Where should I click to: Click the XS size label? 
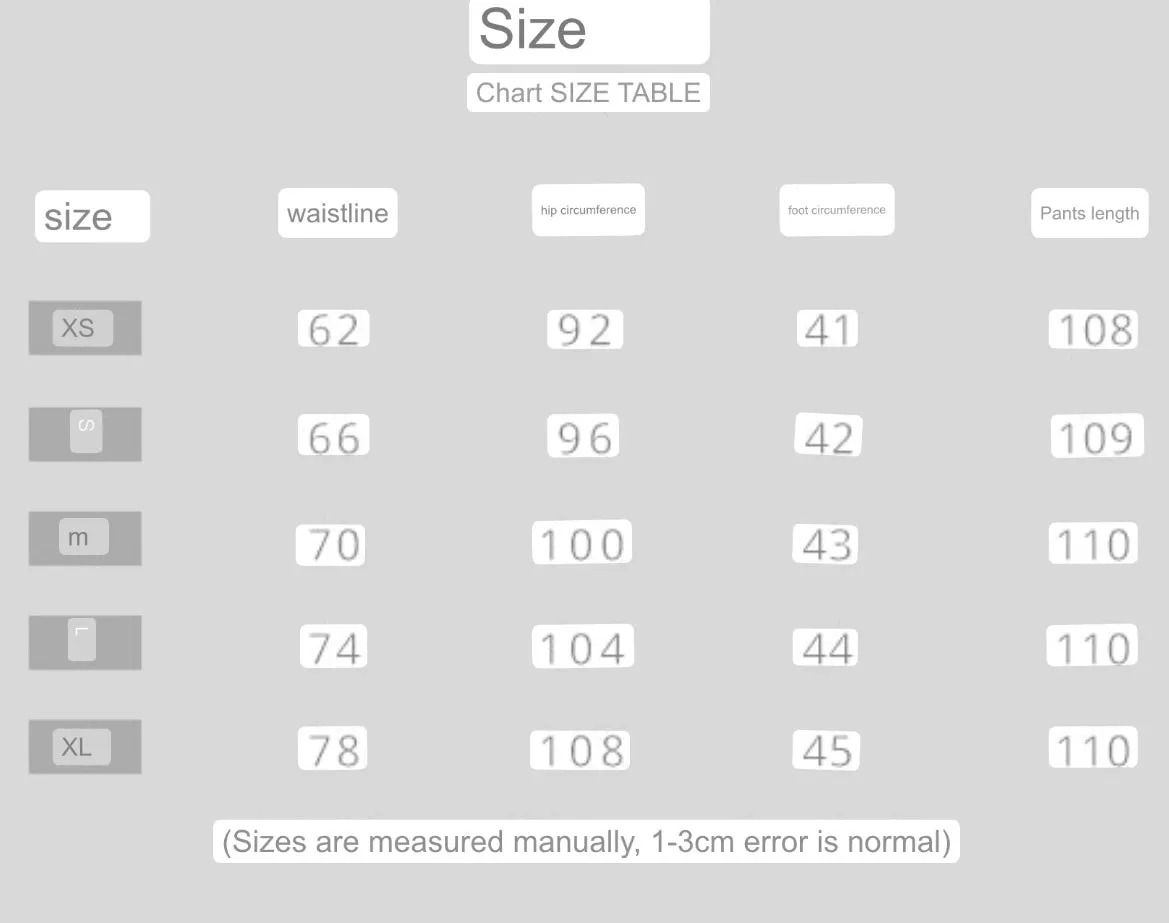(83, 328)
